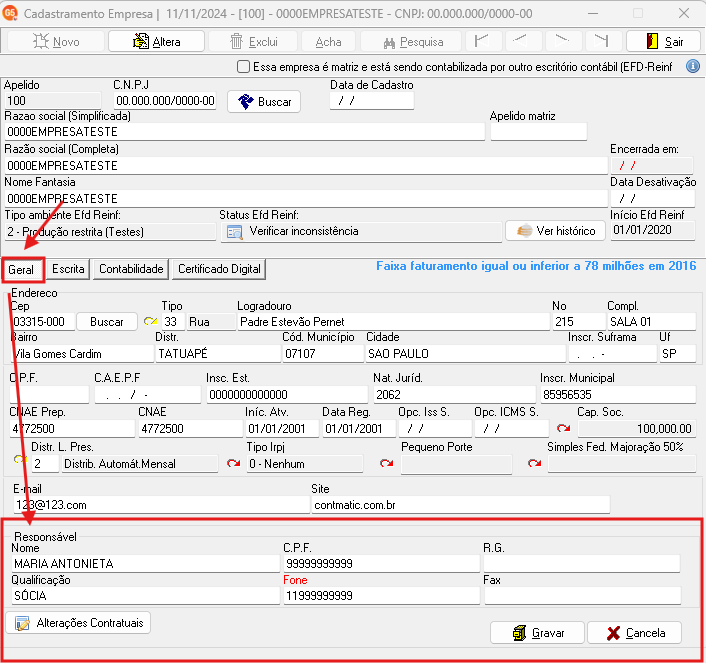Click the Sair exit button
This screenshot has width=706, height=663.
click(663, 41)
